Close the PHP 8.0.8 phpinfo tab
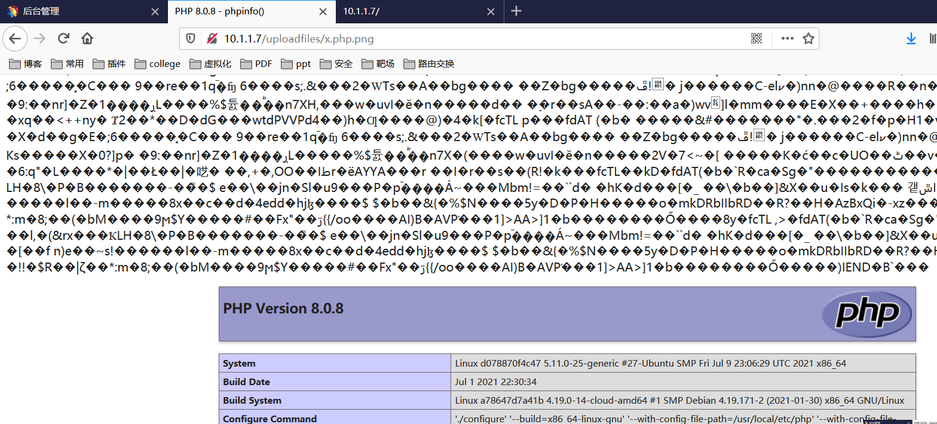Viewport: 937px width, 424px height. 323,11
